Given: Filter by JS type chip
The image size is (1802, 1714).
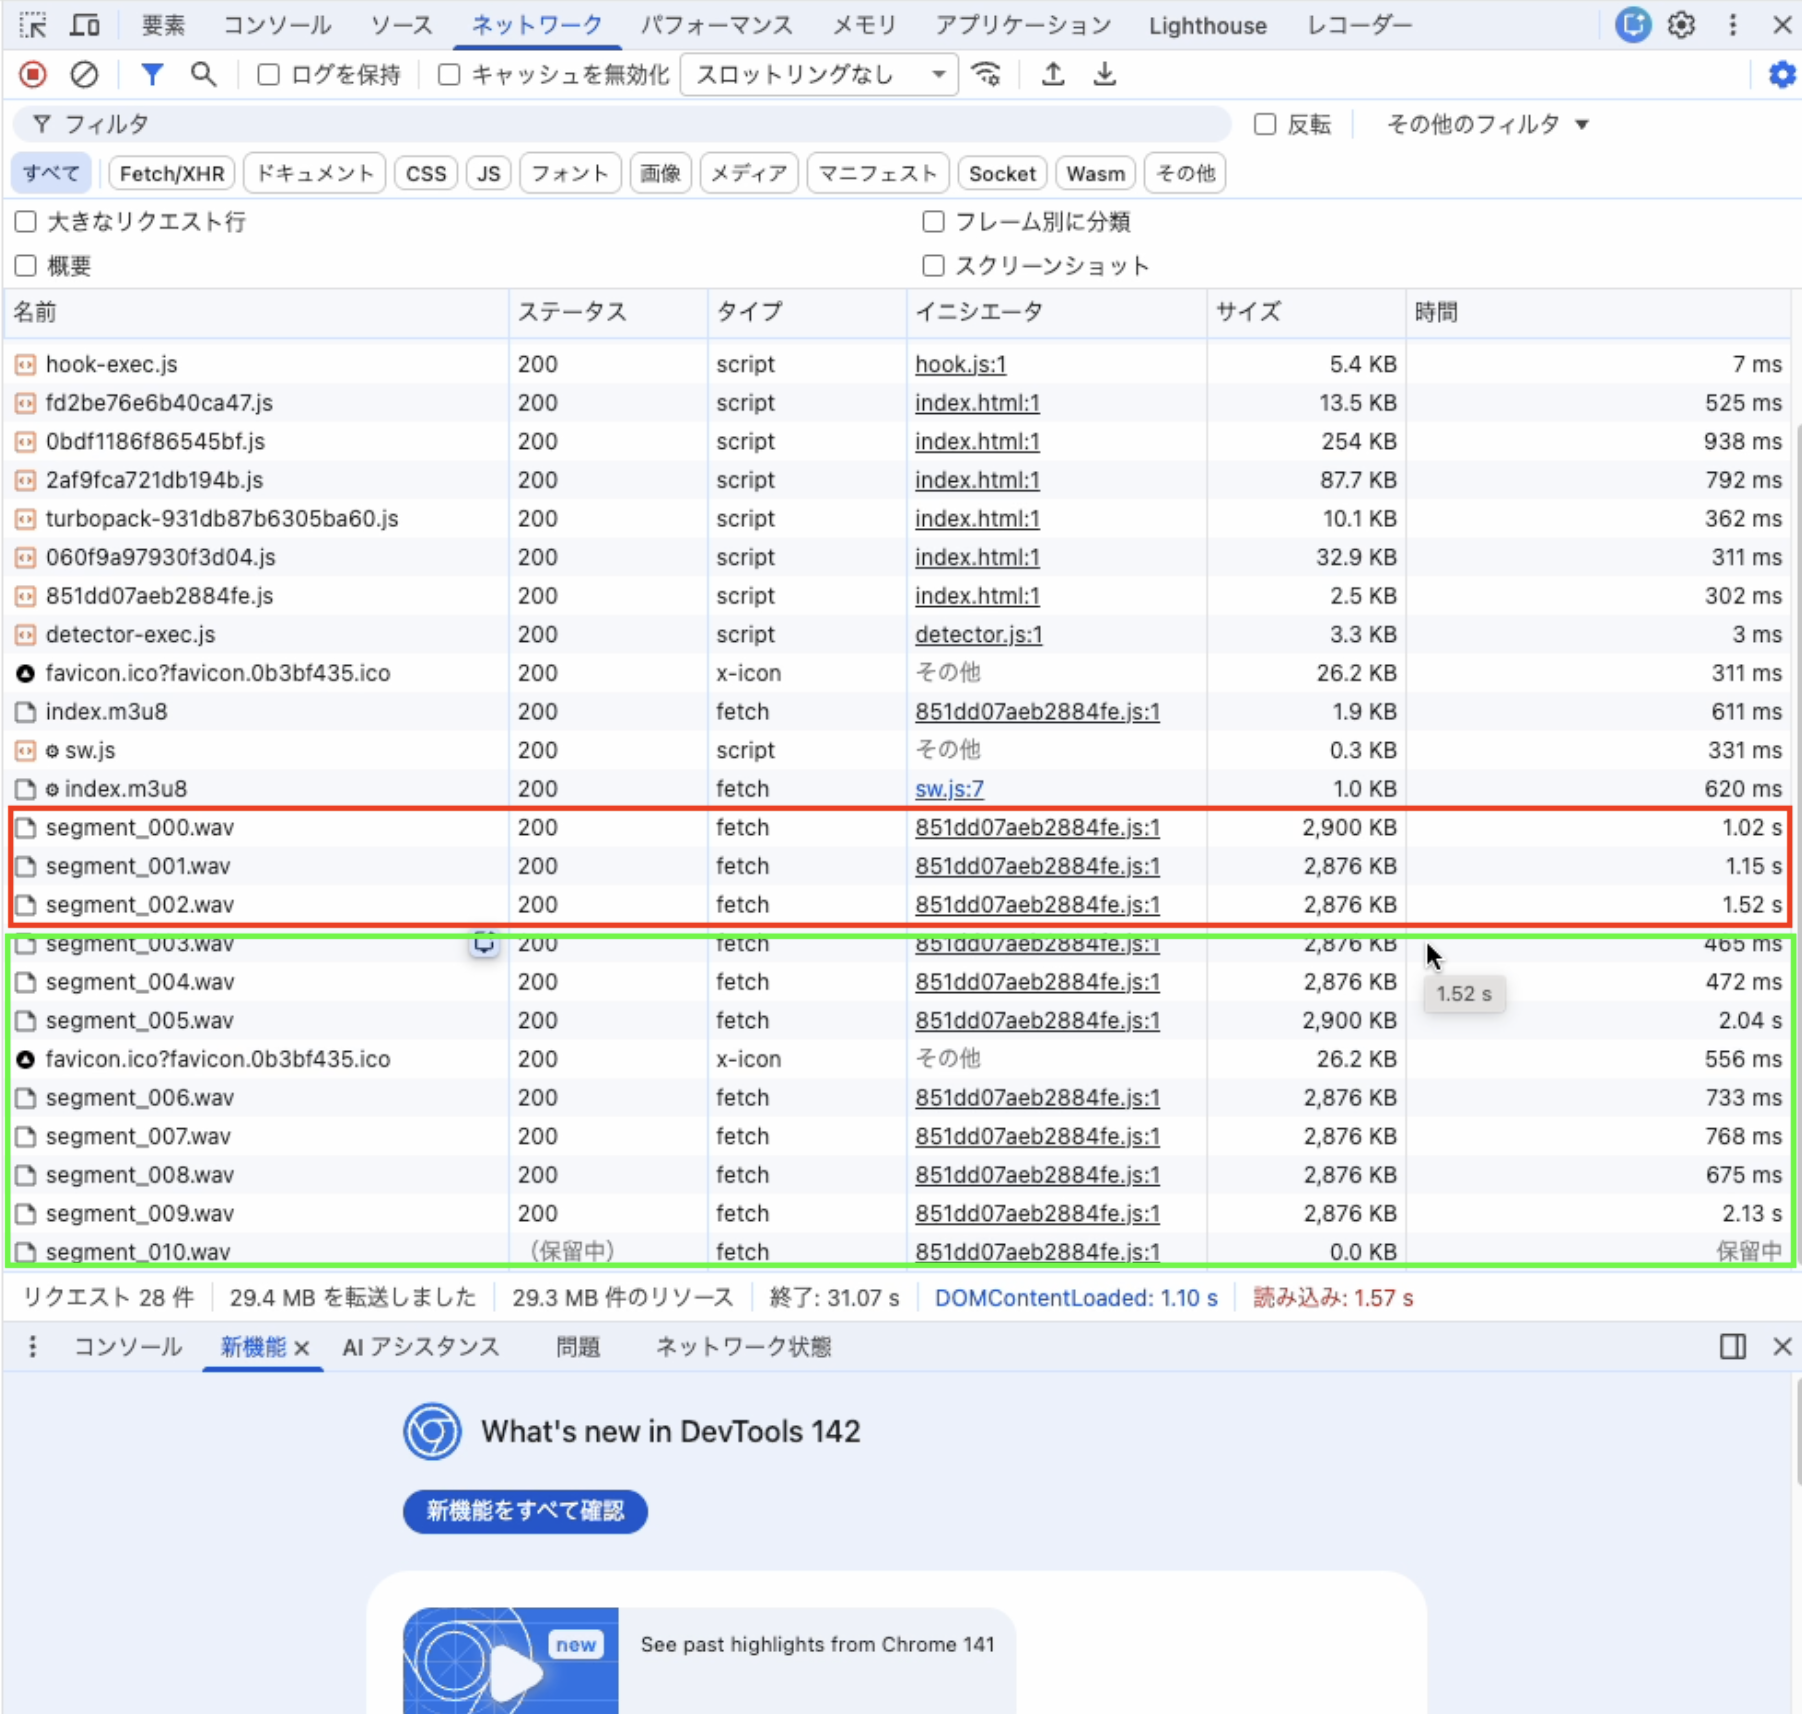Looking at the screenshot, I should (489, 173).
